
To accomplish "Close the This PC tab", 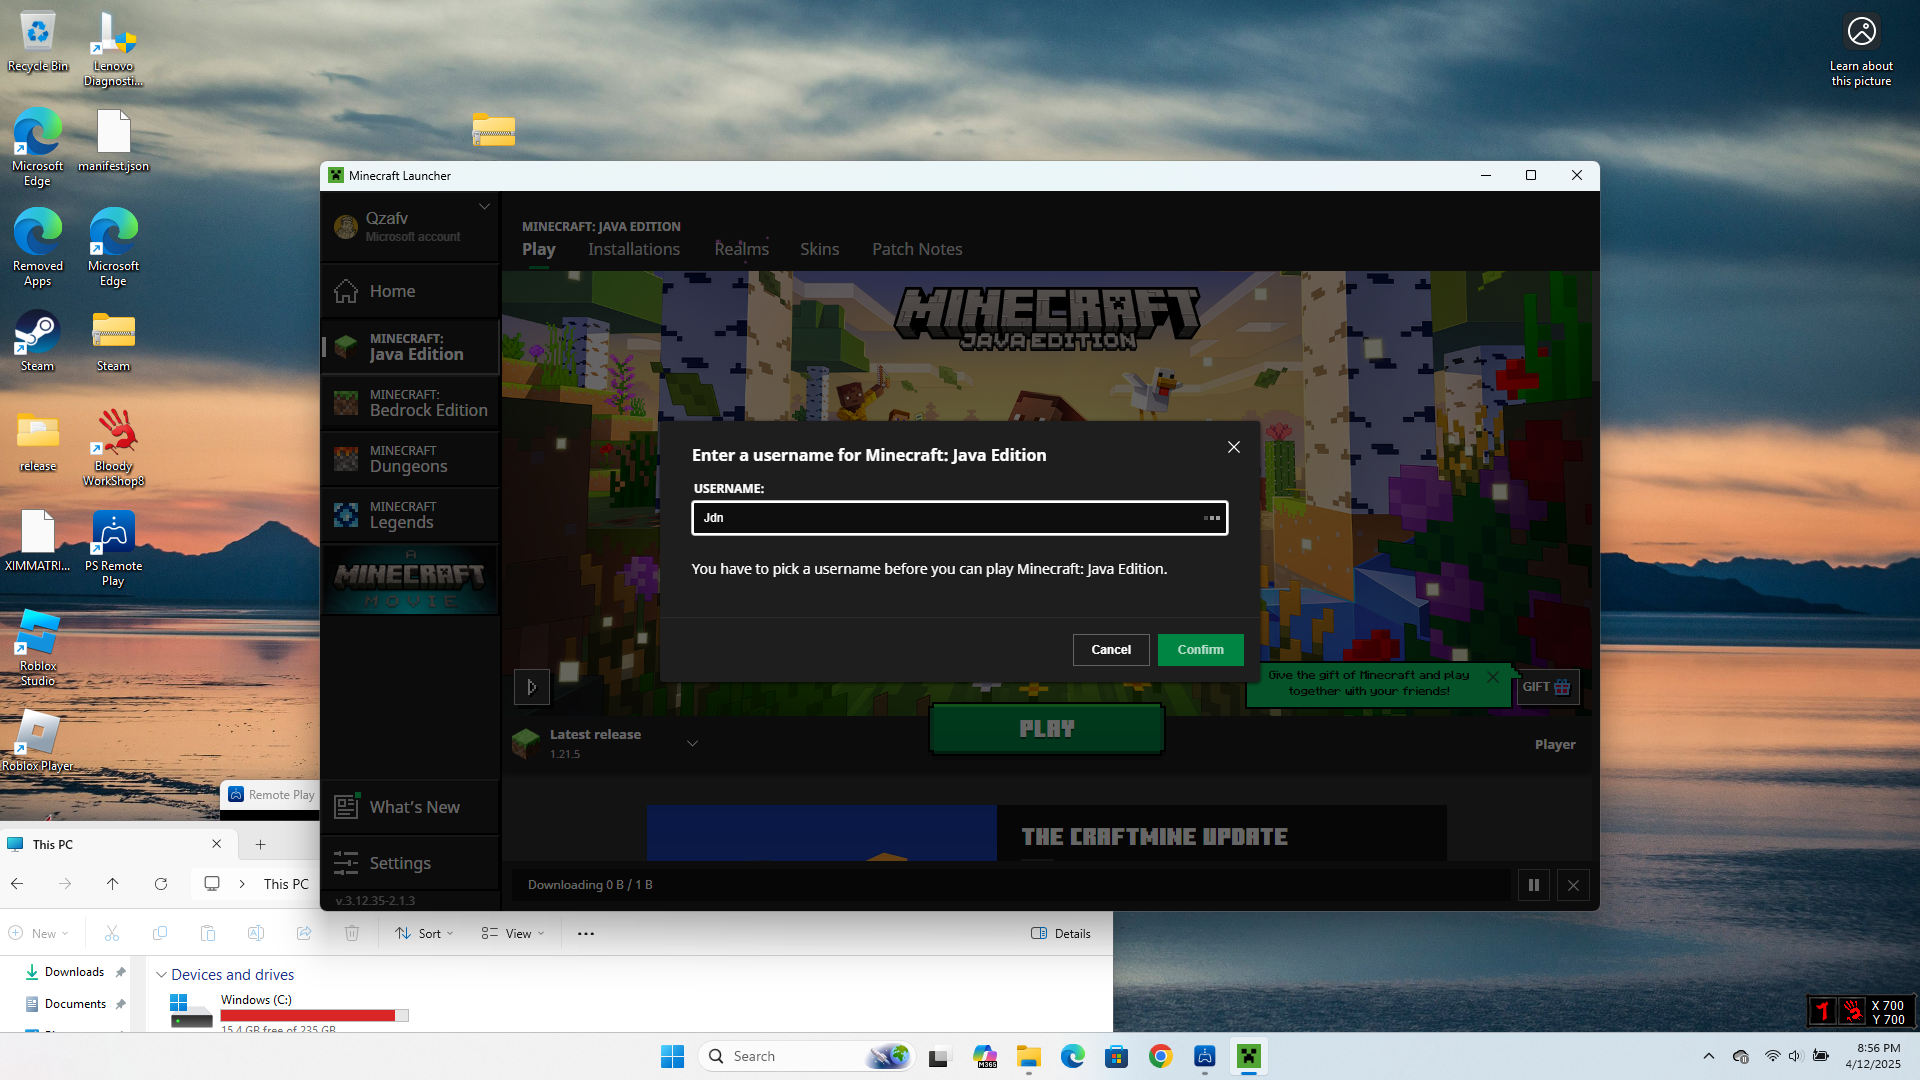I will coord(217,844).
